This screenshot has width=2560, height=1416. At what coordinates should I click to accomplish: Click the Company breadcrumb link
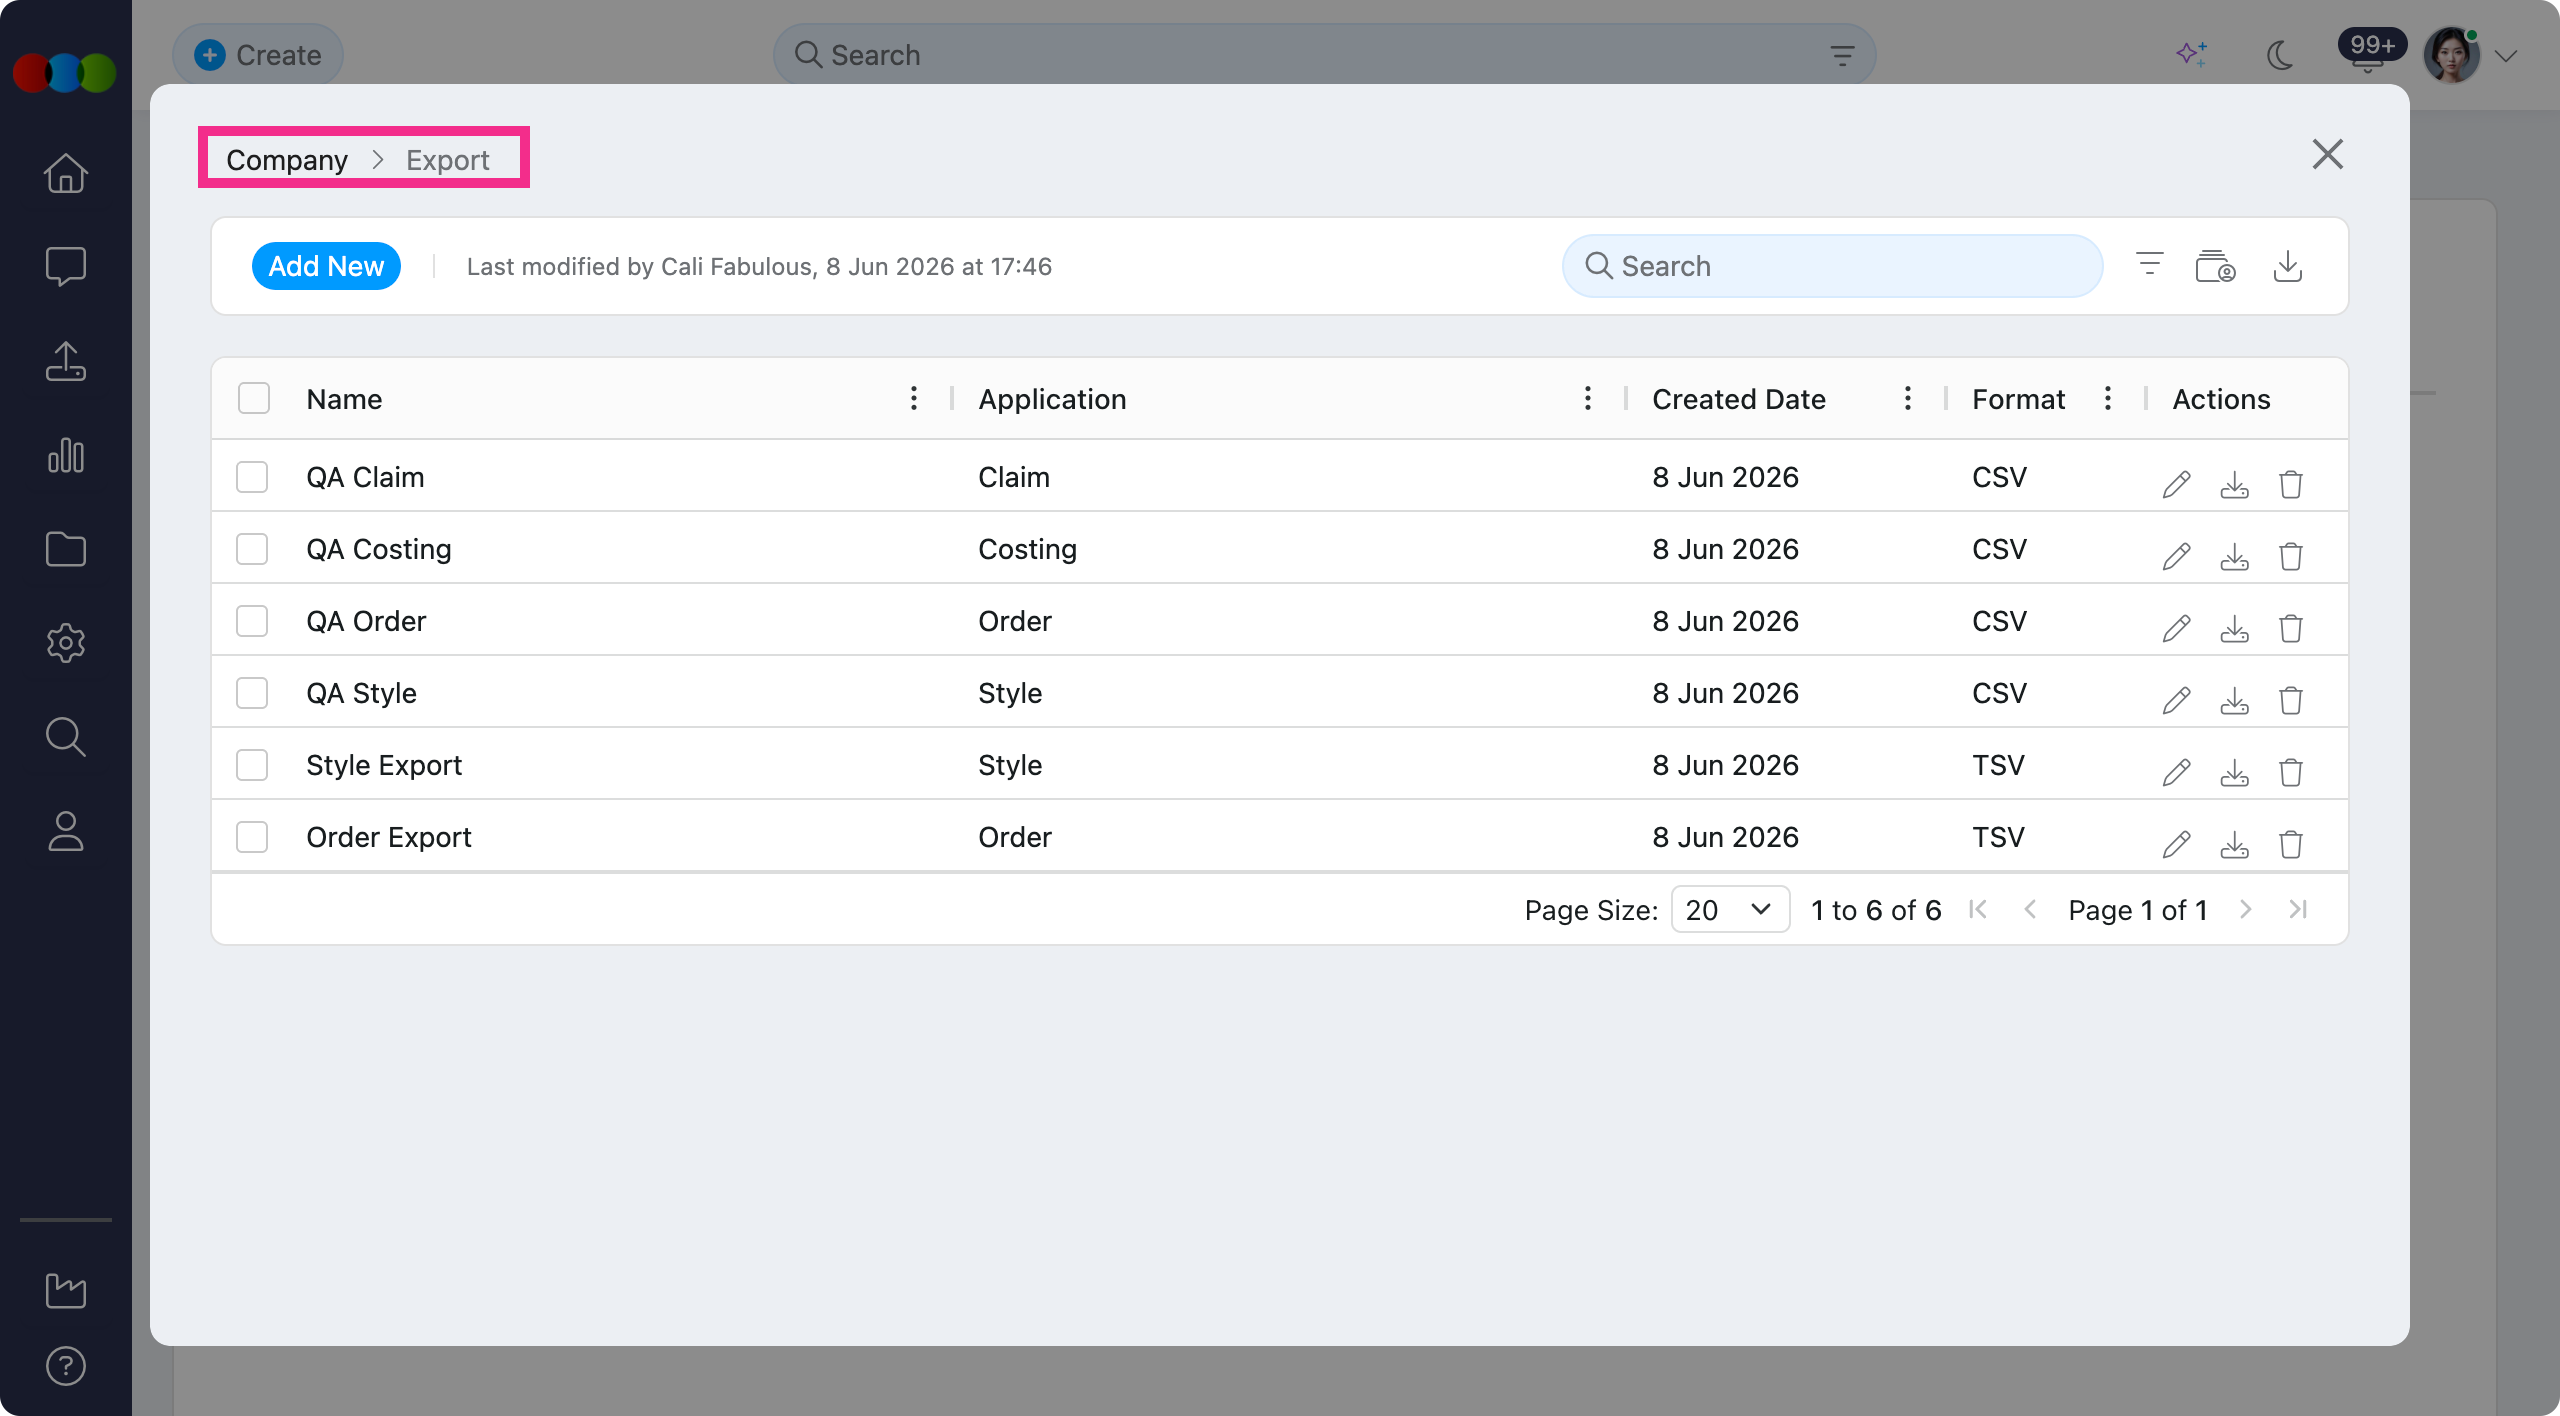click(287, 160)
